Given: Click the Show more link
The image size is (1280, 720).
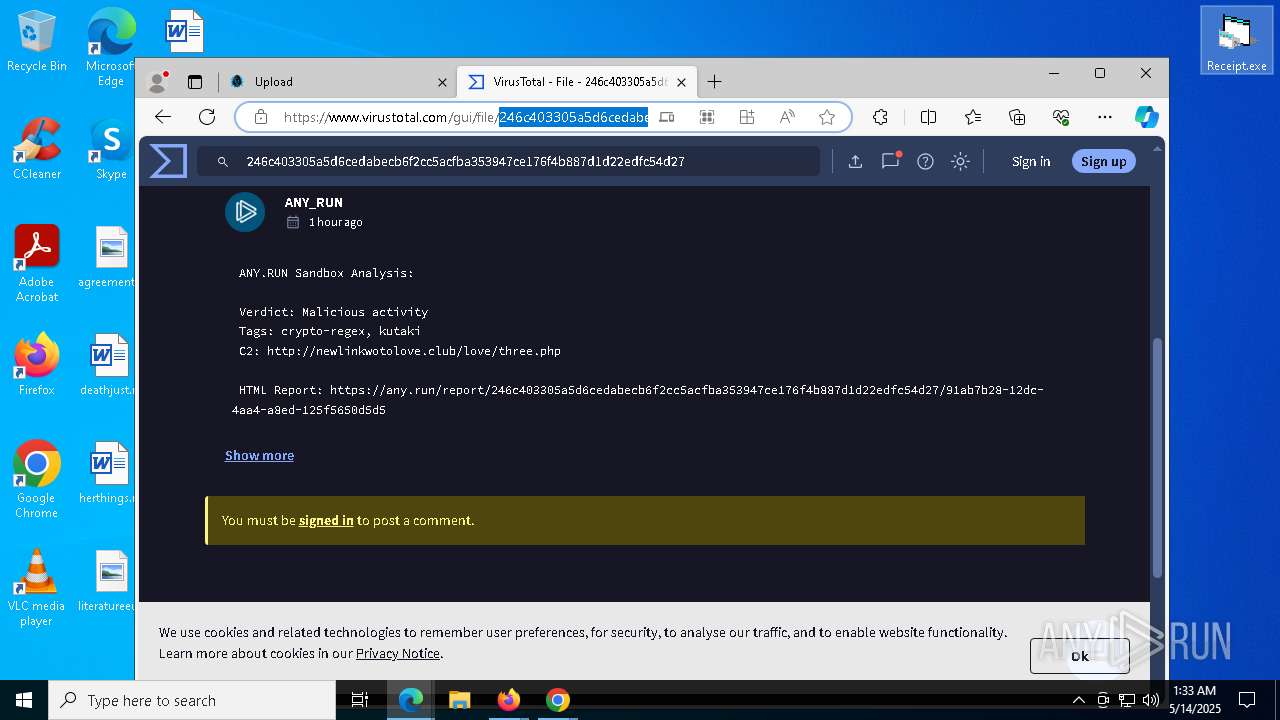Looking at the screenshot, I should tap(259, 455).
